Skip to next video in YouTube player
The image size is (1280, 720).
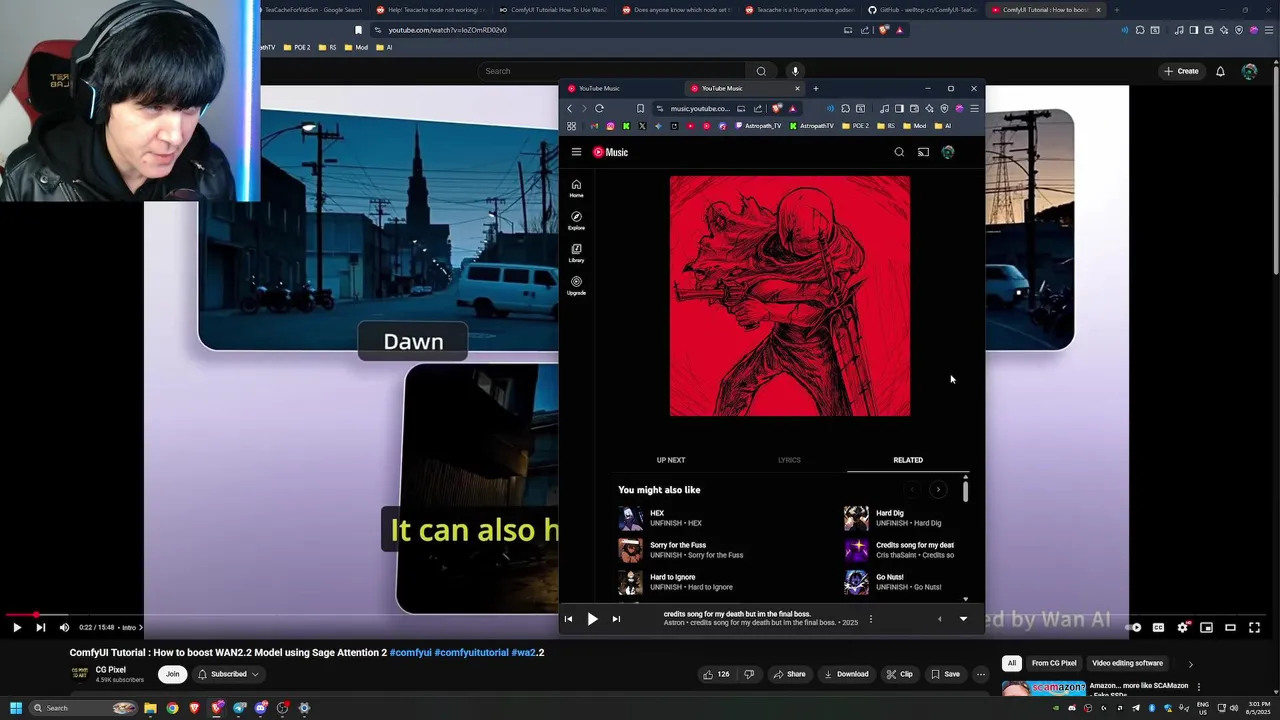tap(40, 627)
